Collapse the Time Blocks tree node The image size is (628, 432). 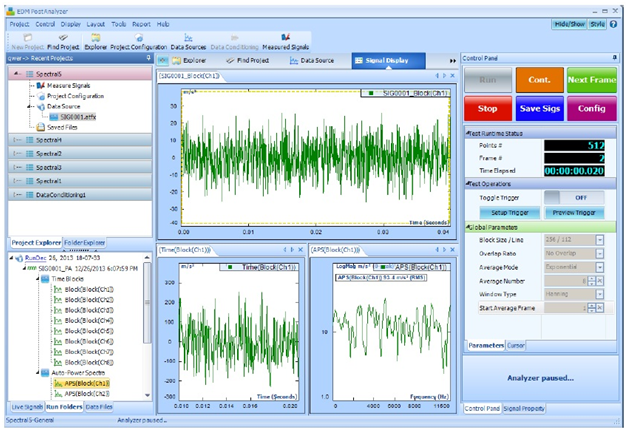[x=38, y=279]
